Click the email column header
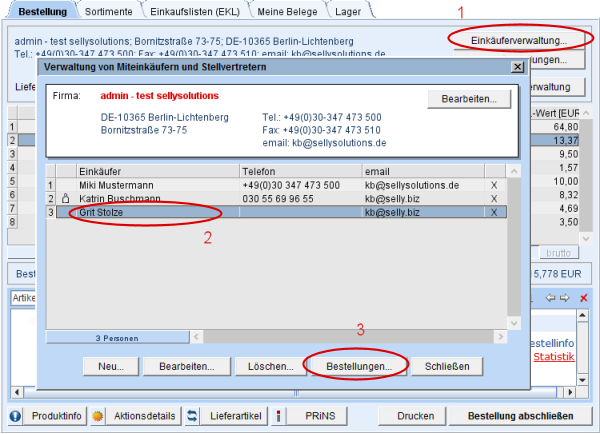Screen dimensions: 600x434 point(423,171)
